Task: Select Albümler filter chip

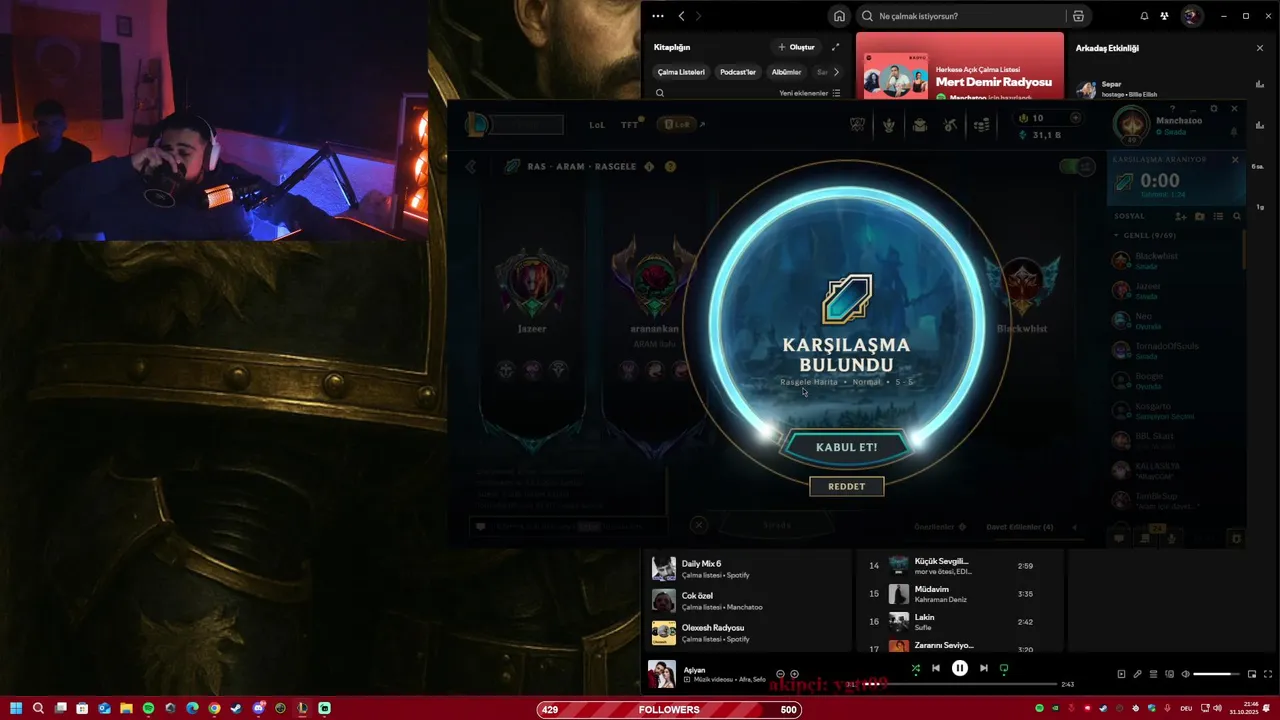Action: click(786, 72)
